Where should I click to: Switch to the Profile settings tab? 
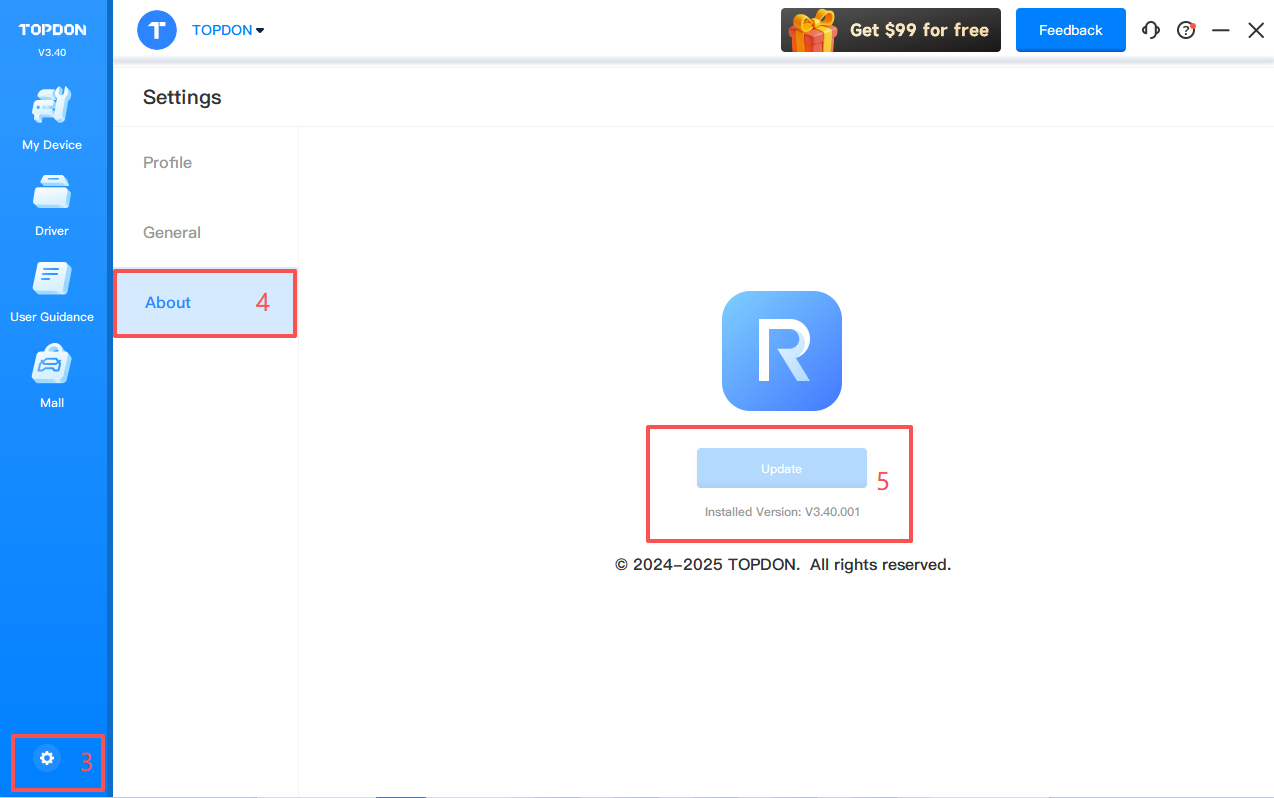coord(167,162)
